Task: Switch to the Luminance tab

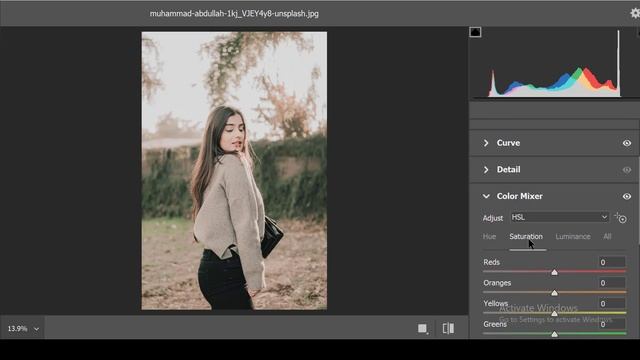Action: coord(573,236)
